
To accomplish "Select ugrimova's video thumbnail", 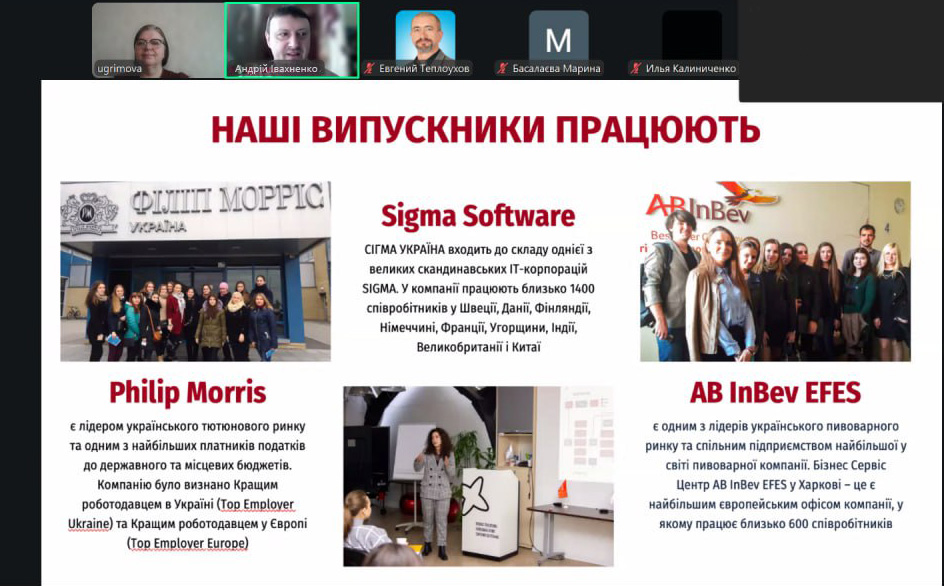I will click(158, 40).
